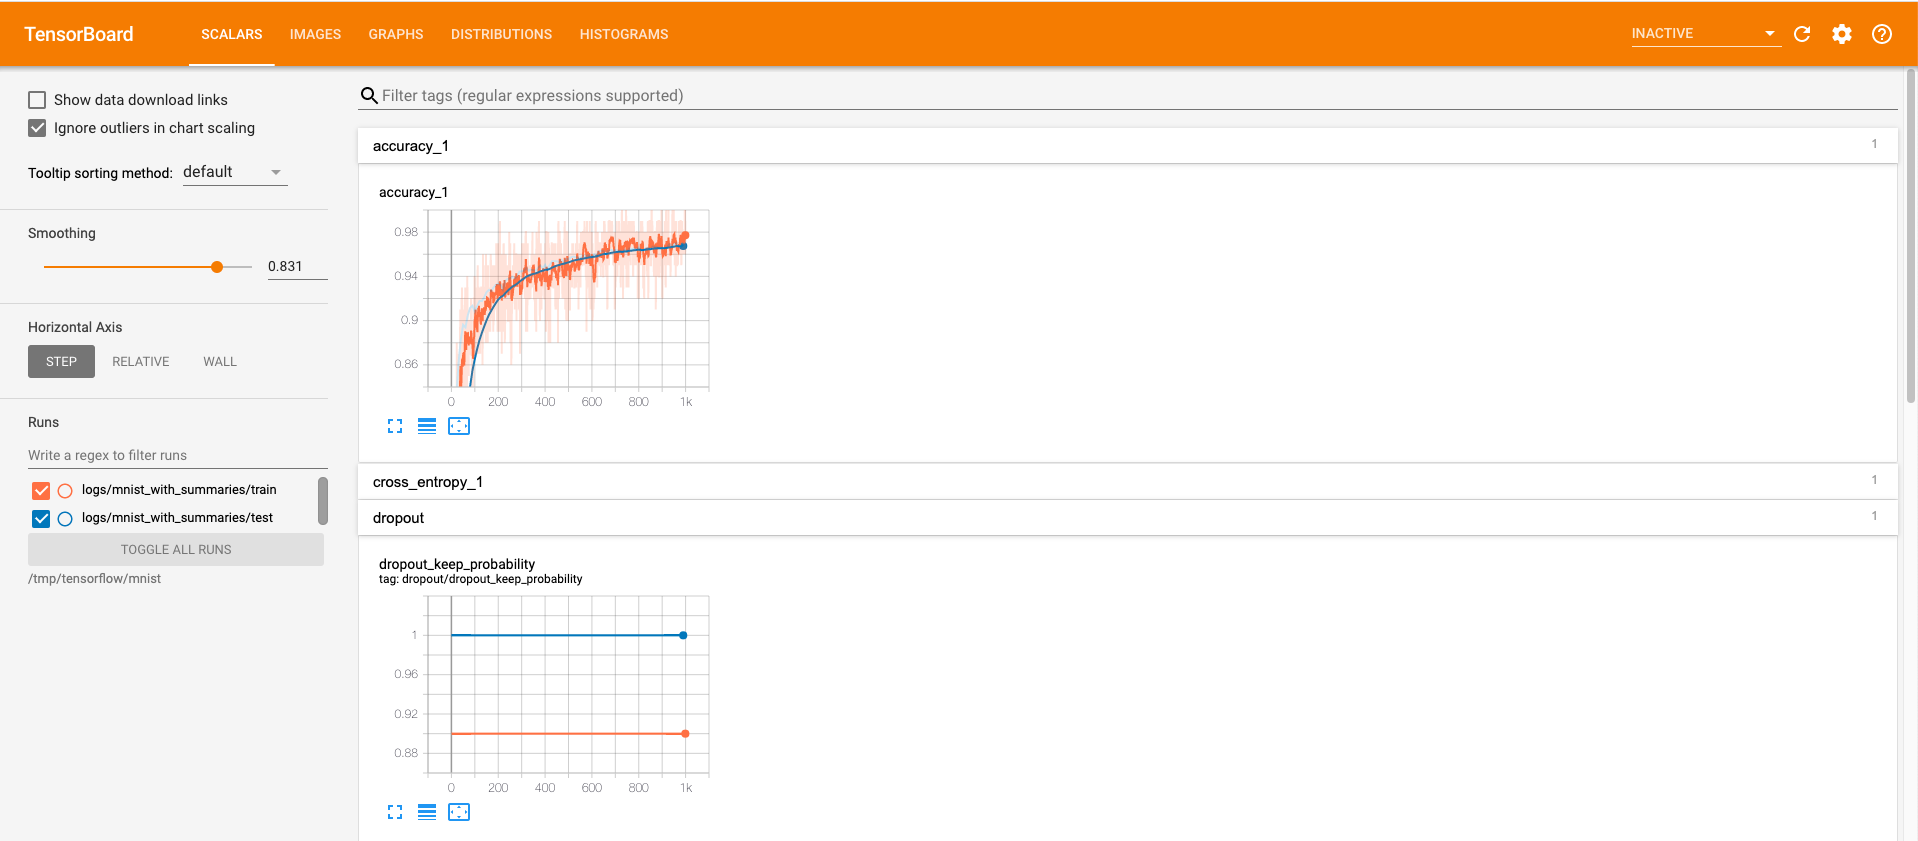Expand accuracy_1 chart to full size

[x=395, y=426]
